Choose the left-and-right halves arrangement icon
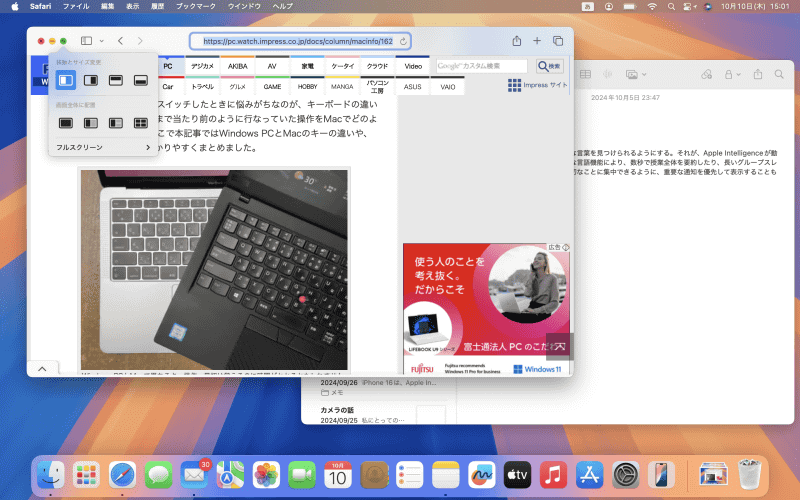 tap(91, 123)
